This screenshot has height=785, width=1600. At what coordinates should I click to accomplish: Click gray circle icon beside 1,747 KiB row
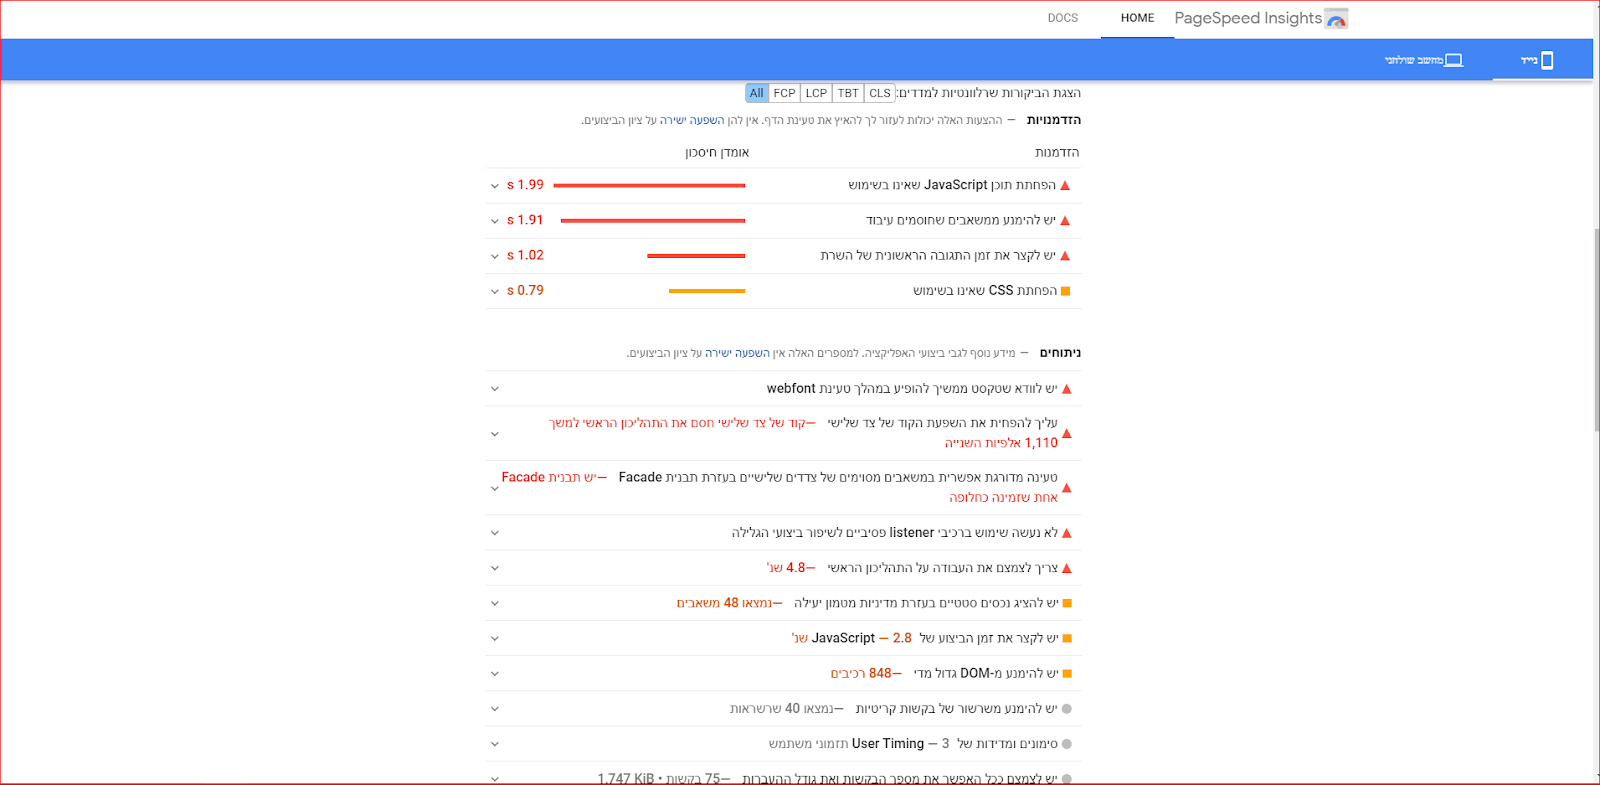pos(1067,778)
